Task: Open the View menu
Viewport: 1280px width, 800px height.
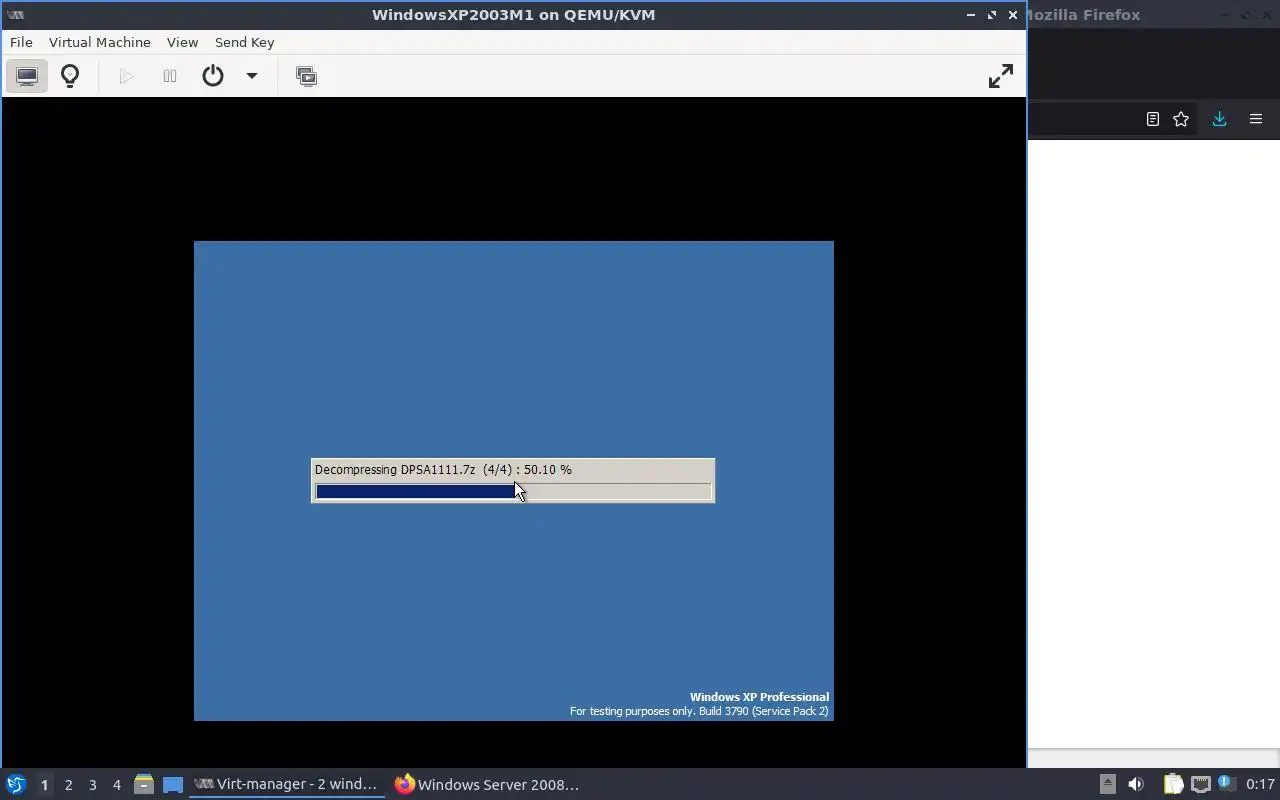Action: tap(182, 42)
